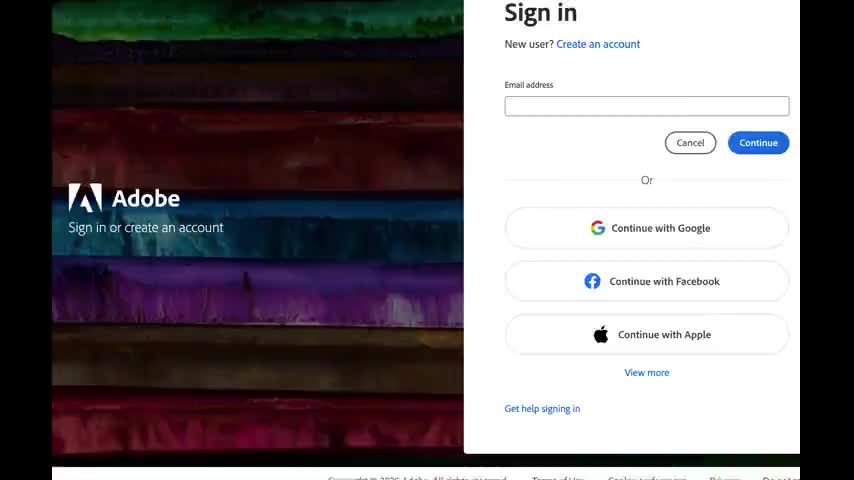Screen dimensions: 854x480
Task: Open the Create an account link
Action: coord(598,44)
